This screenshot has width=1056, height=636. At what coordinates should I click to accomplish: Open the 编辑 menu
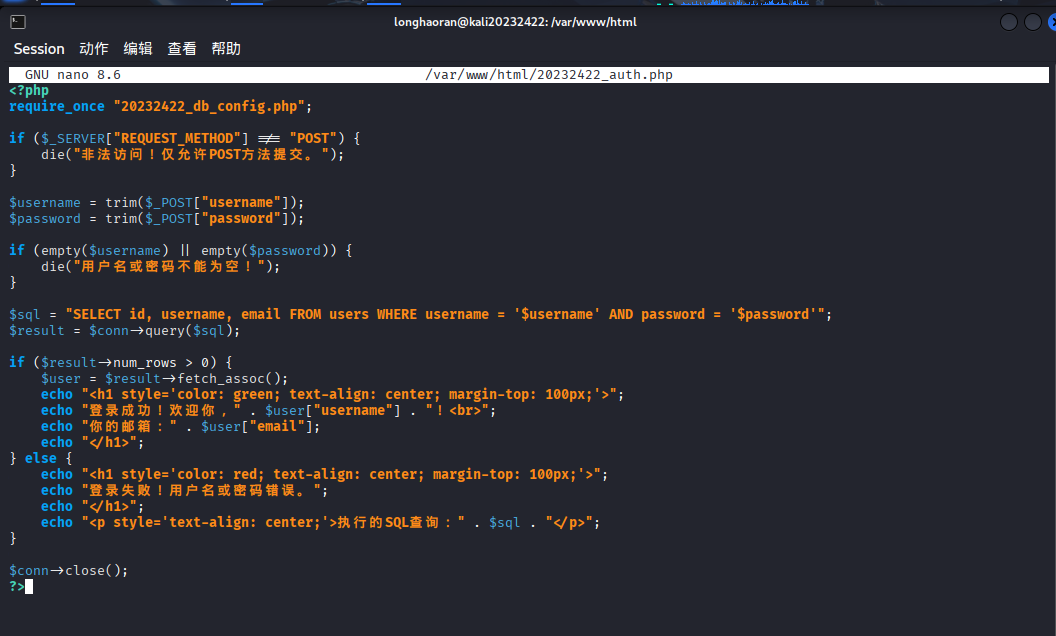[138, 49]
